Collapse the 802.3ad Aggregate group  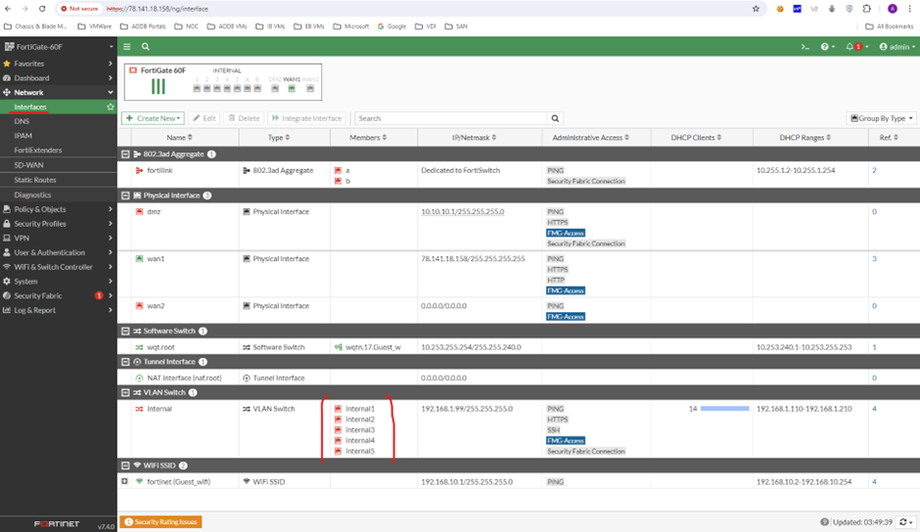click(x=126, y=154)
